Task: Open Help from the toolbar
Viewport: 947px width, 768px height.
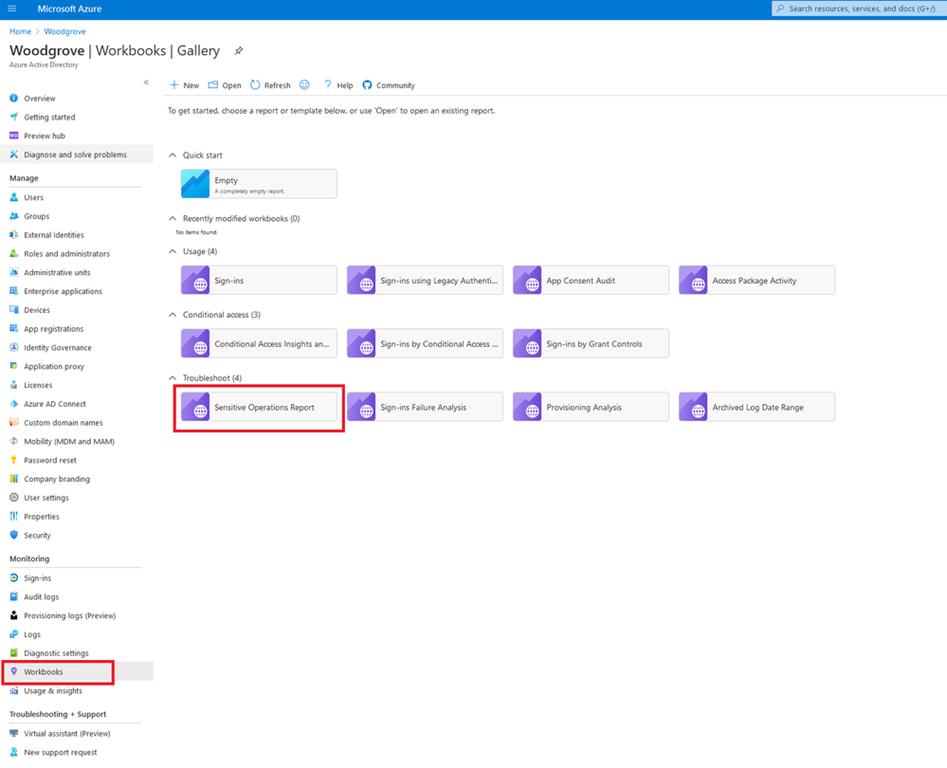Action: tap(327, 85)
